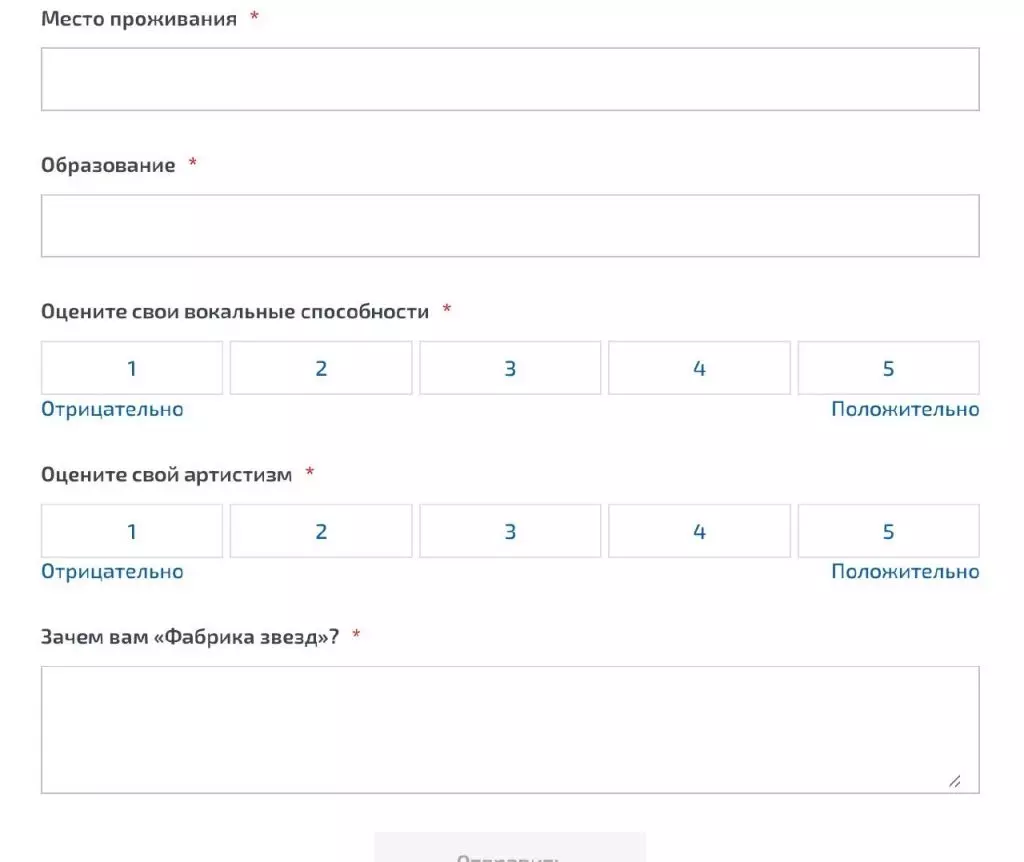Select 4 for артистизм rating
Viewport: 1024px width, 862px height.
(699, 531)
